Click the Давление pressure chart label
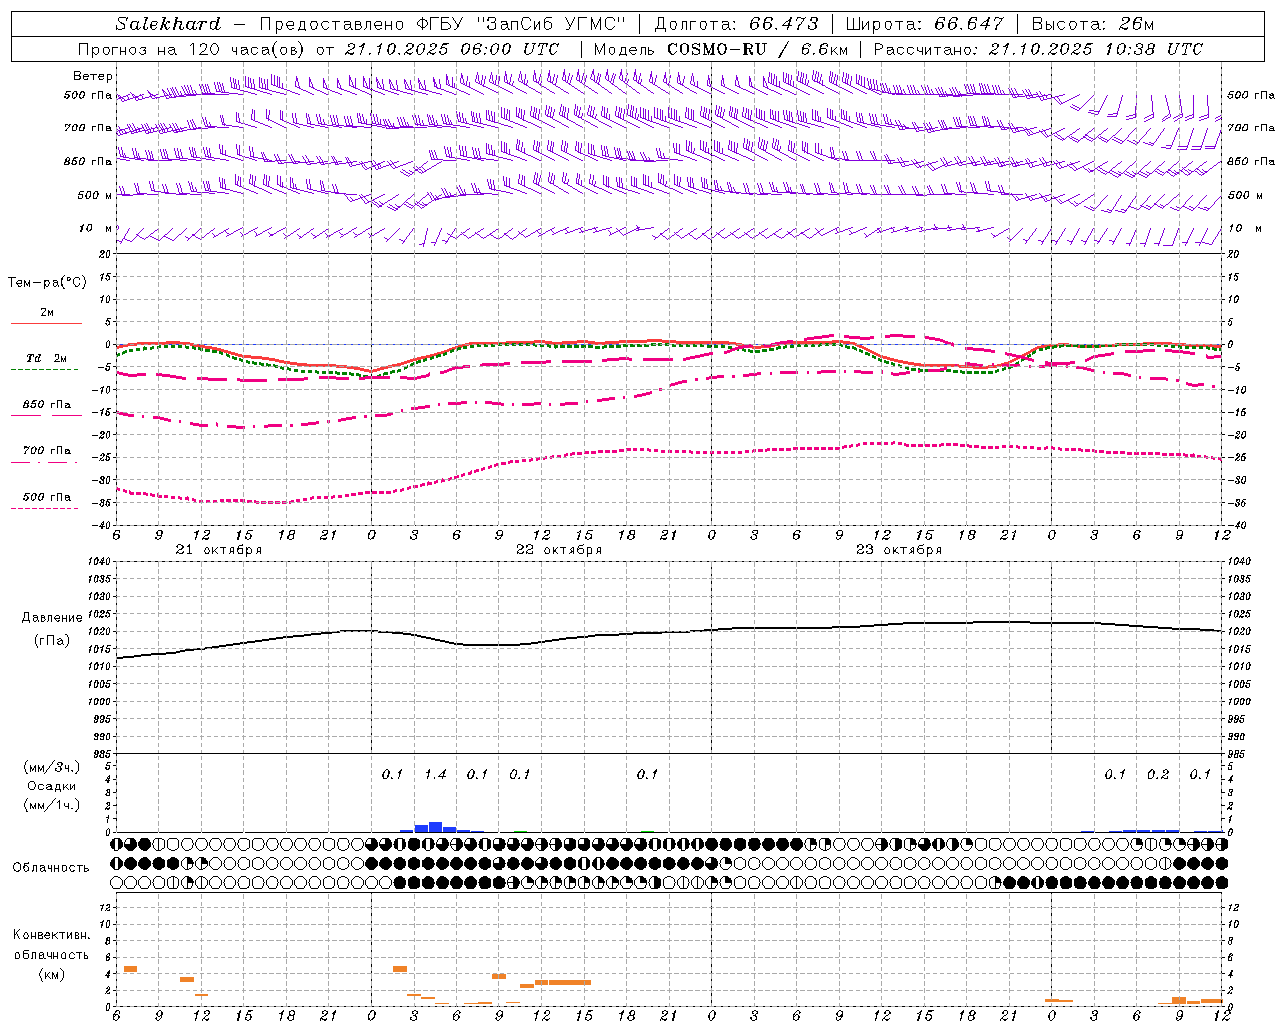 (52, 618)
